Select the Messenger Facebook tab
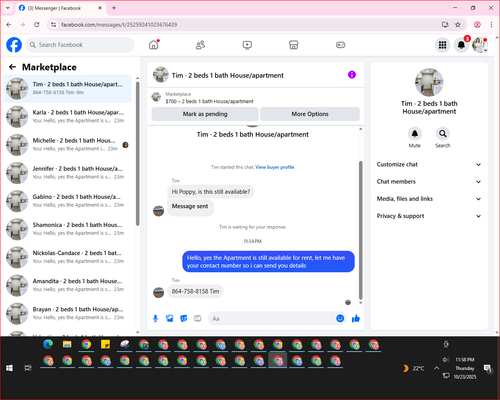The height and width of the screenshot is (400, 500). 61,8
